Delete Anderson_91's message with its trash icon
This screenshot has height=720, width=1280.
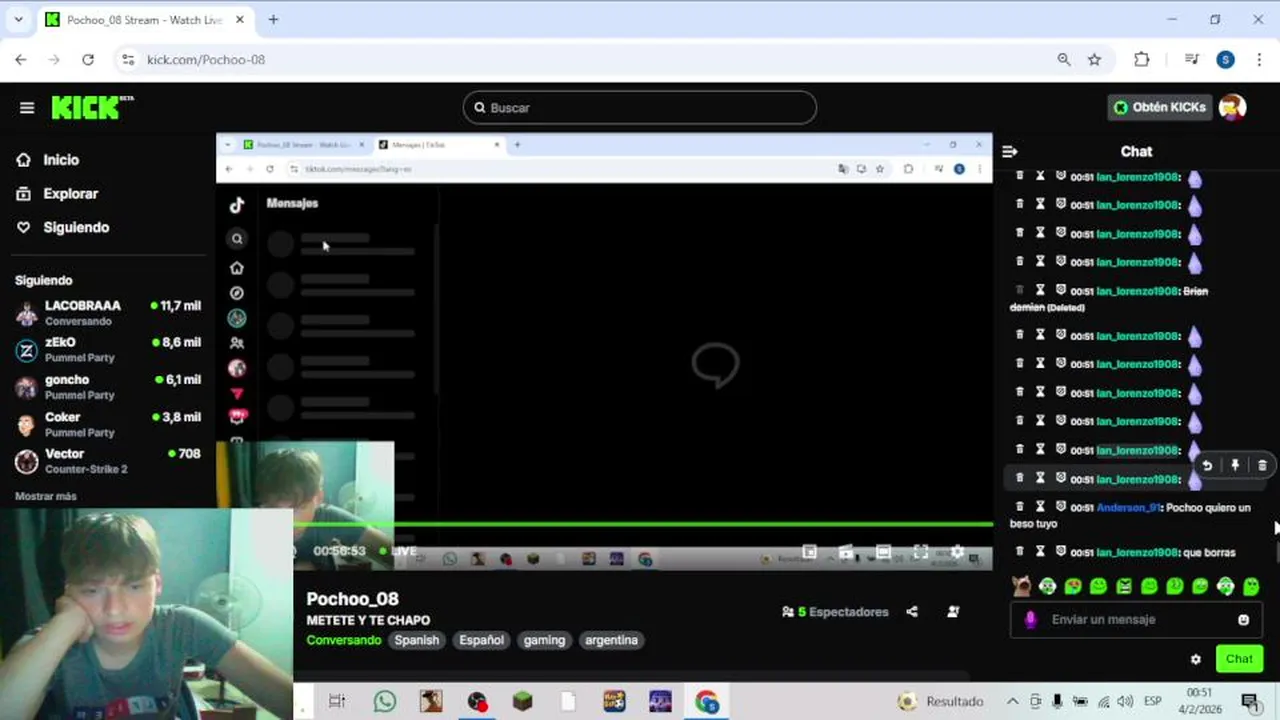1020,507
